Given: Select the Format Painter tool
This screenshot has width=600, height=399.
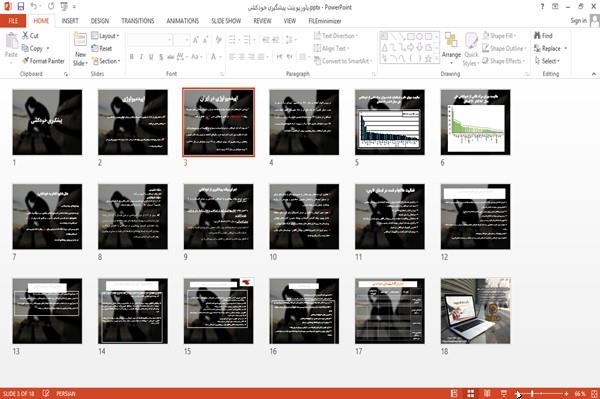Looking at the screenshot, I should point(43,61).
